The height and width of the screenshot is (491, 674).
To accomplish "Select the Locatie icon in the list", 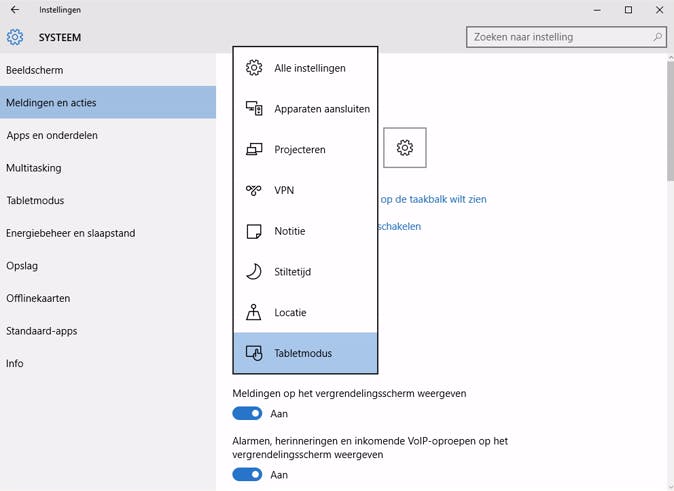I will [254, 312].
